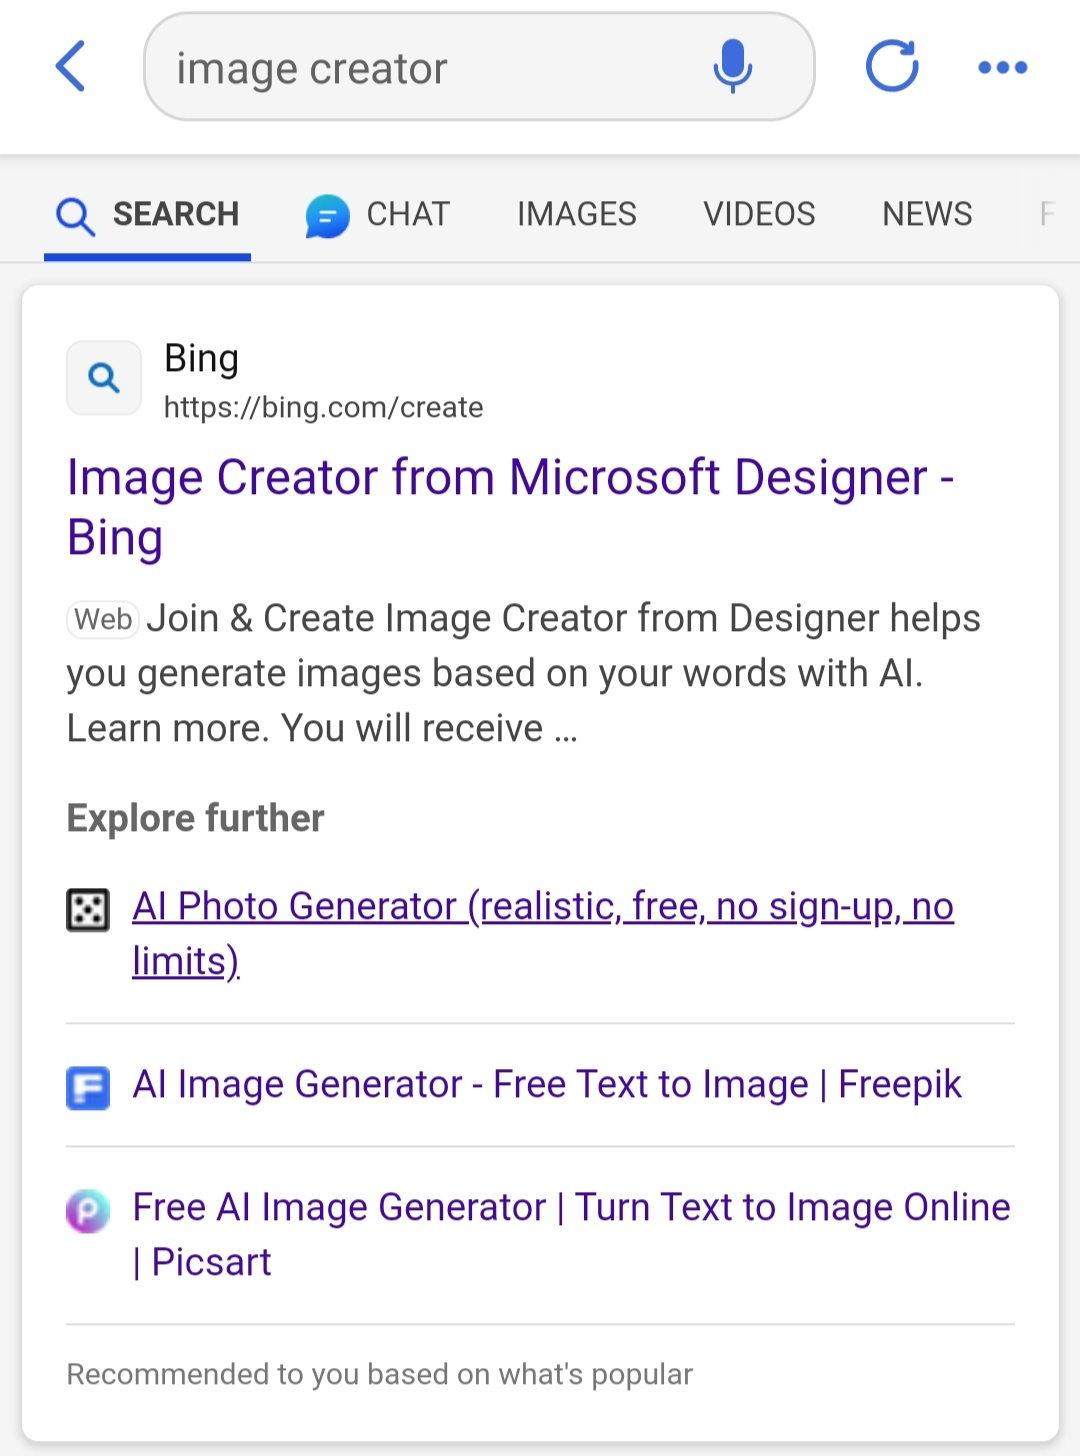
Task: Click the 'Web' label badge
Action: click(x=103, y=619)
